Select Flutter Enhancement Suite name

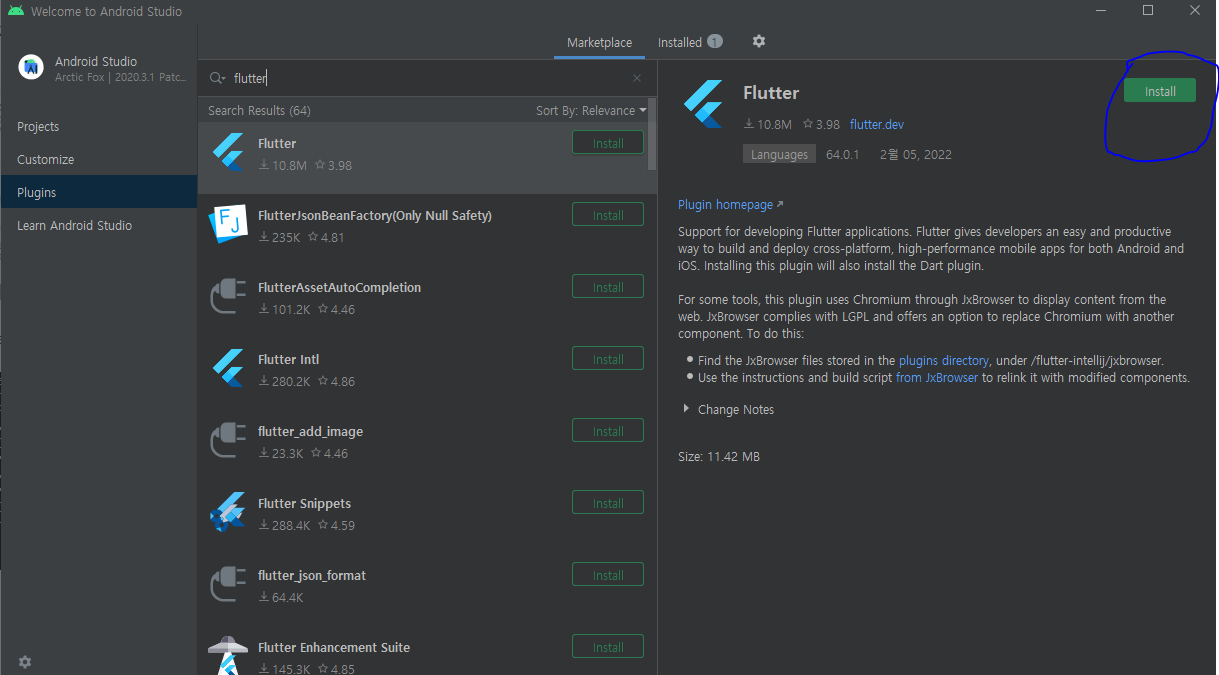coord(334,648)
